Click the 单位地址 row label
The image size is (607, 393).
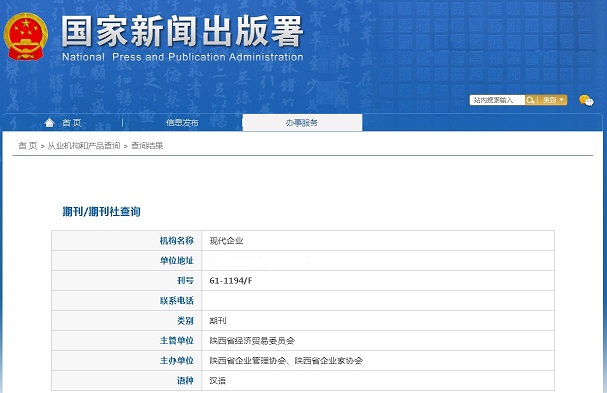[177, 261]
